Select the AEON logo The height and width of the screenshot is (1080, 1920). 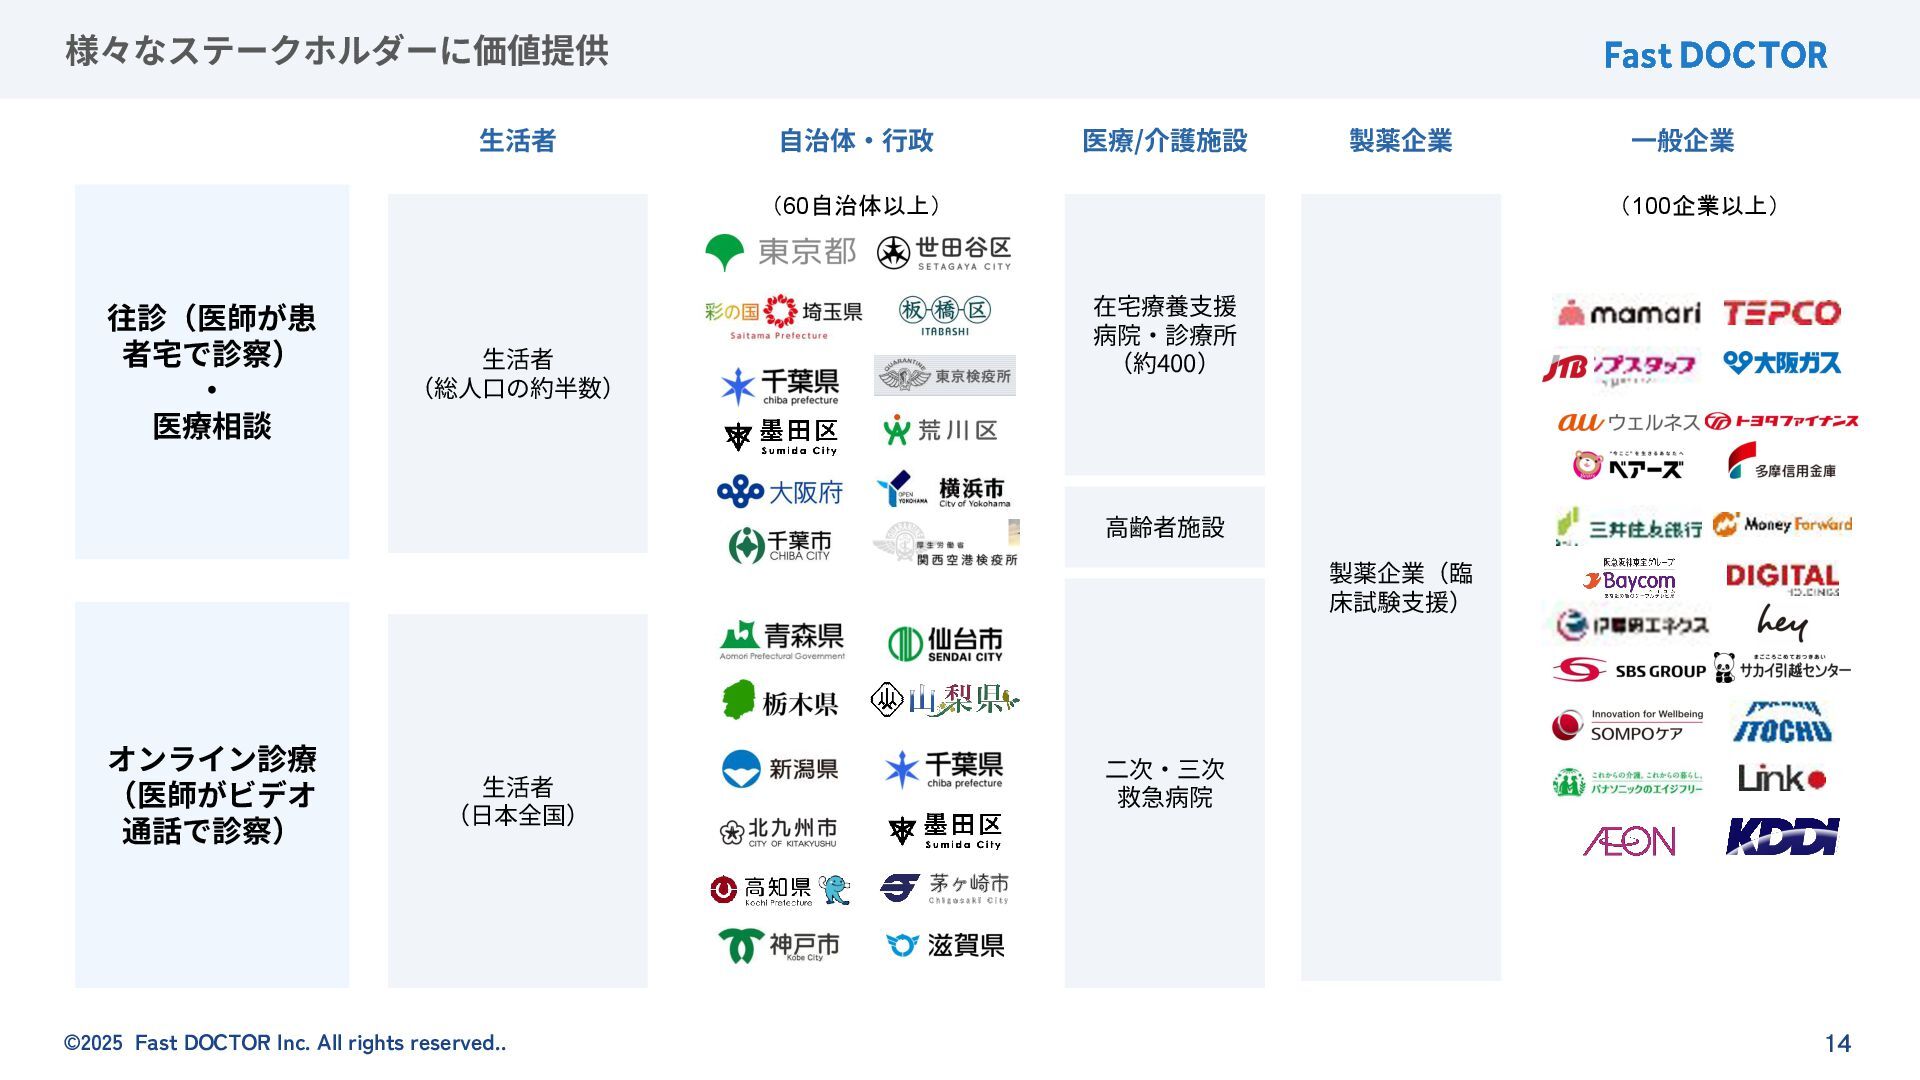tap(1628, 840)
